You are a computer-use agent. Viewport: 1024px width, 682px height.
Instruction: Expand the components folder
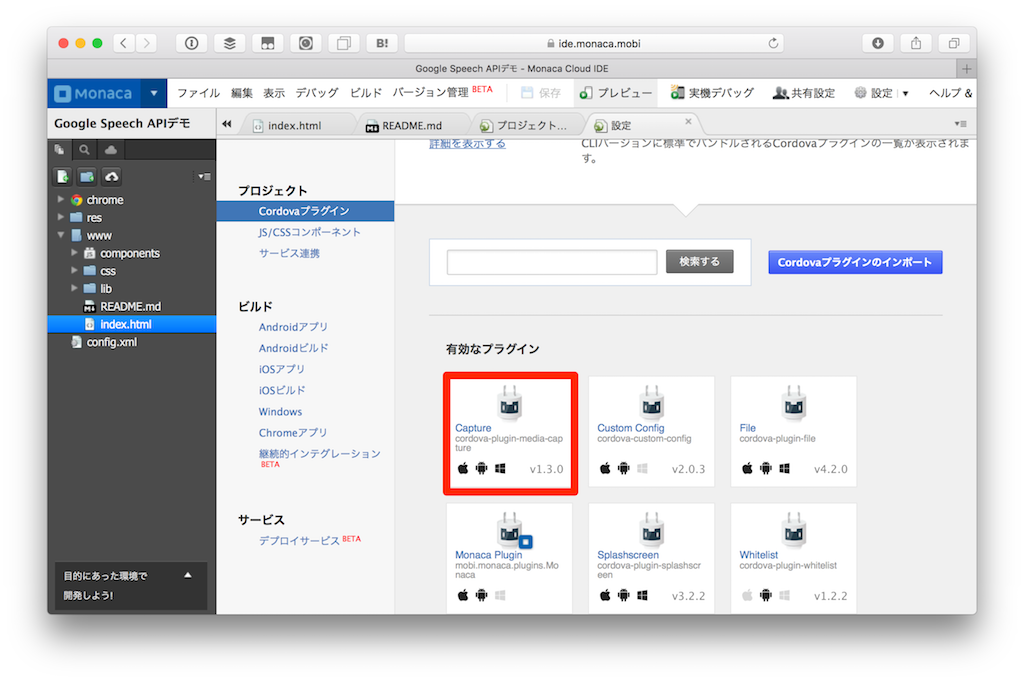coord(74,253)
